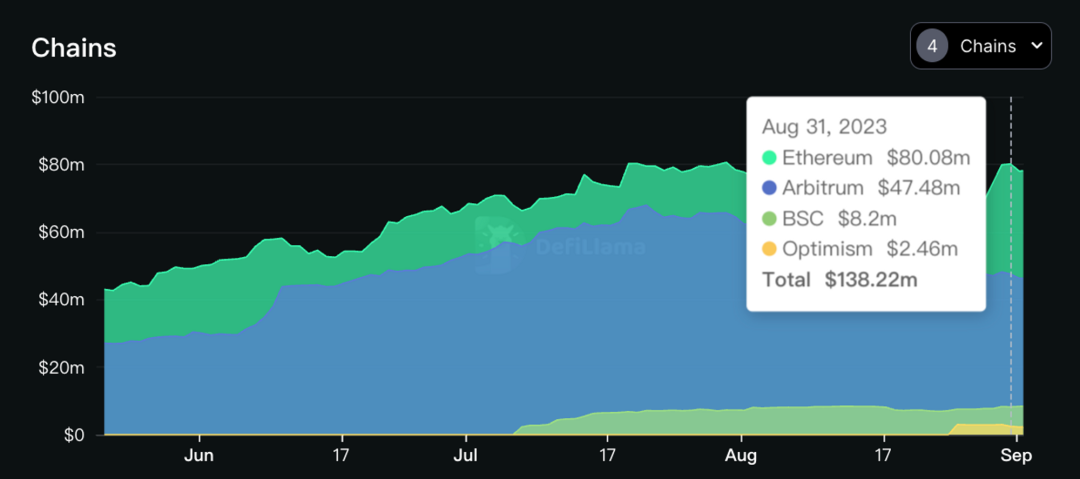Click Optimism's yellow dot in tooltip
1080x479 pixels.
tap(769, 249)
